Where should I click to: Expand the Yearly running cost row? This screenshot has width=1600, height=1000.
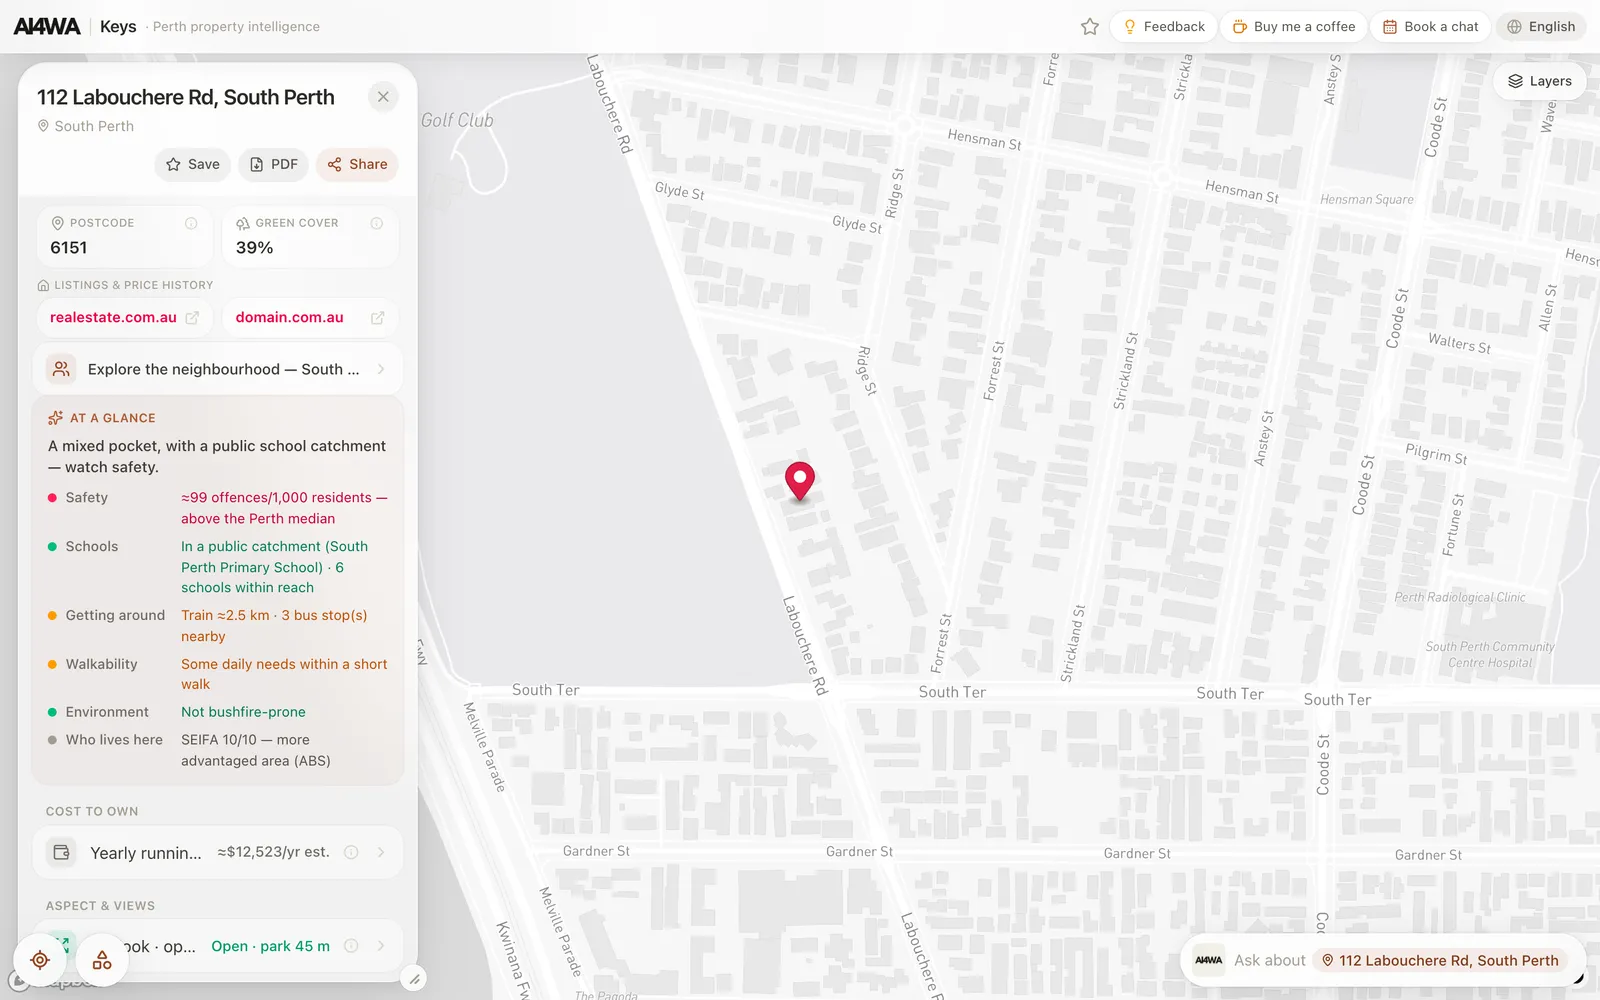click(x=218, y=852)
